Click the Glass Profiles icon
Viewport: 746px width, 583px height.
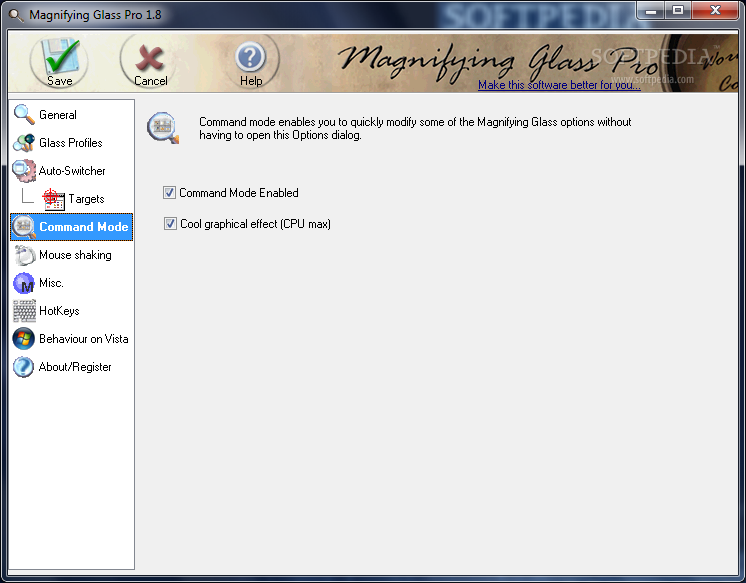click(x=24, y=143)
